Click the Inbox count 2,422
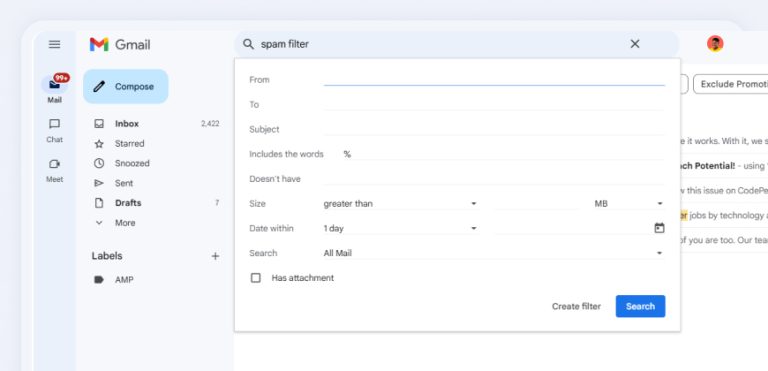Image resolution: width=768 pixels, height=371 pixels. coord(210,124)
